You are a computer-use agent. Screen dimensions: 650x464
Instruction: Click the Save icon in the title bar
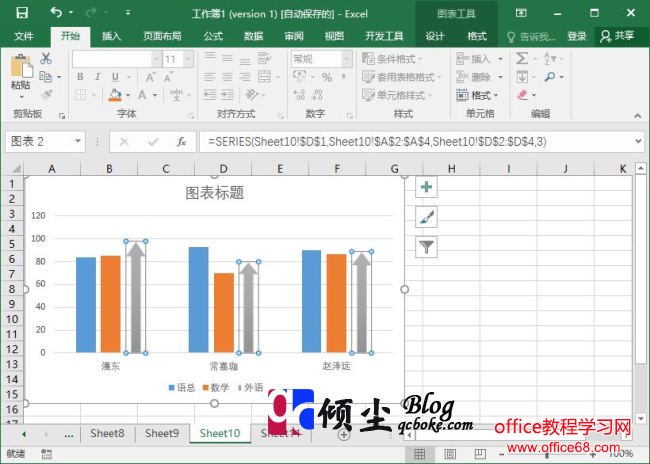(x=22, y=13)
